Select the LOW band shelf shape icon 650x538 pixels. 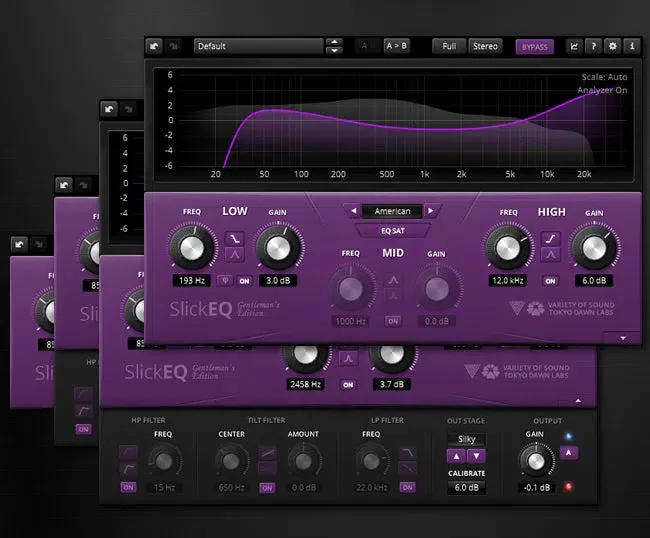point(235,239)
